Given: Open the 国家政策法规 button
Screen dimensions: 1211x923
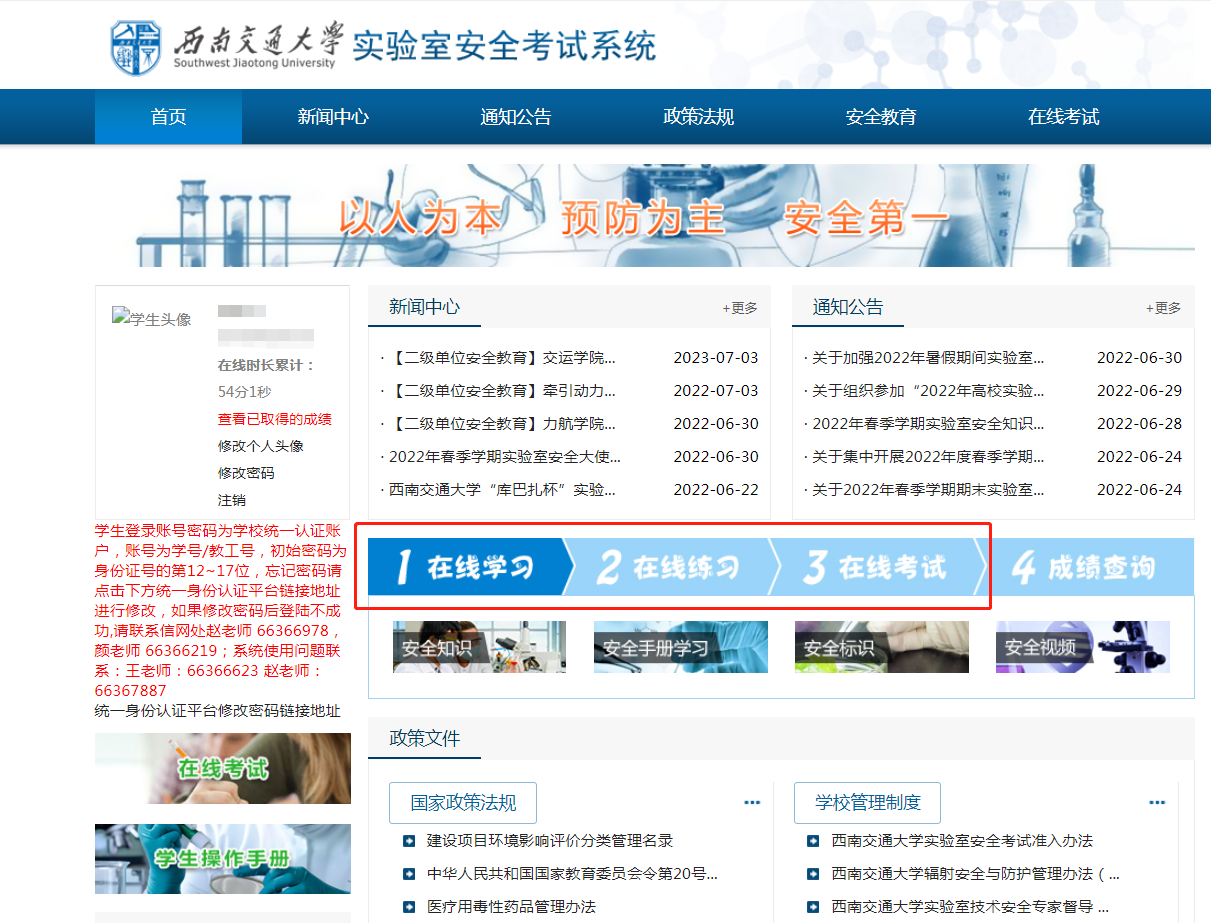Looking at the screenshot, I should click(463, 802).
